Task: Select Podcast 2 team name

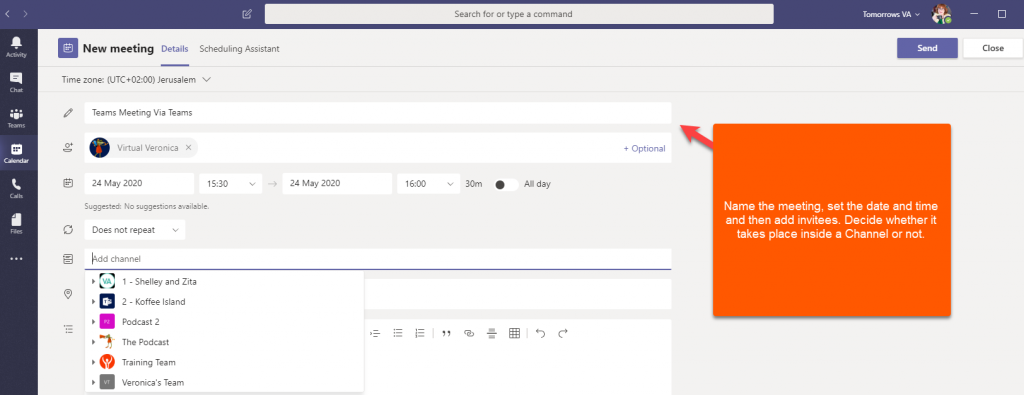Action: point(140,322)
